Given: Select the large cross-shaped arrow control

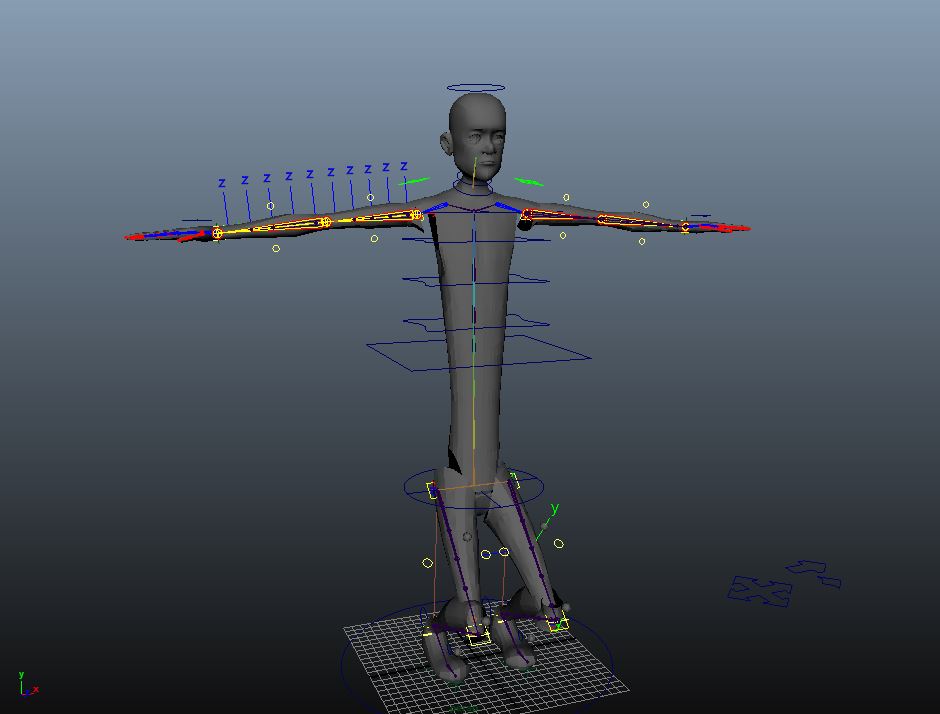Looking at the screenshot, I should coord(759,591).
